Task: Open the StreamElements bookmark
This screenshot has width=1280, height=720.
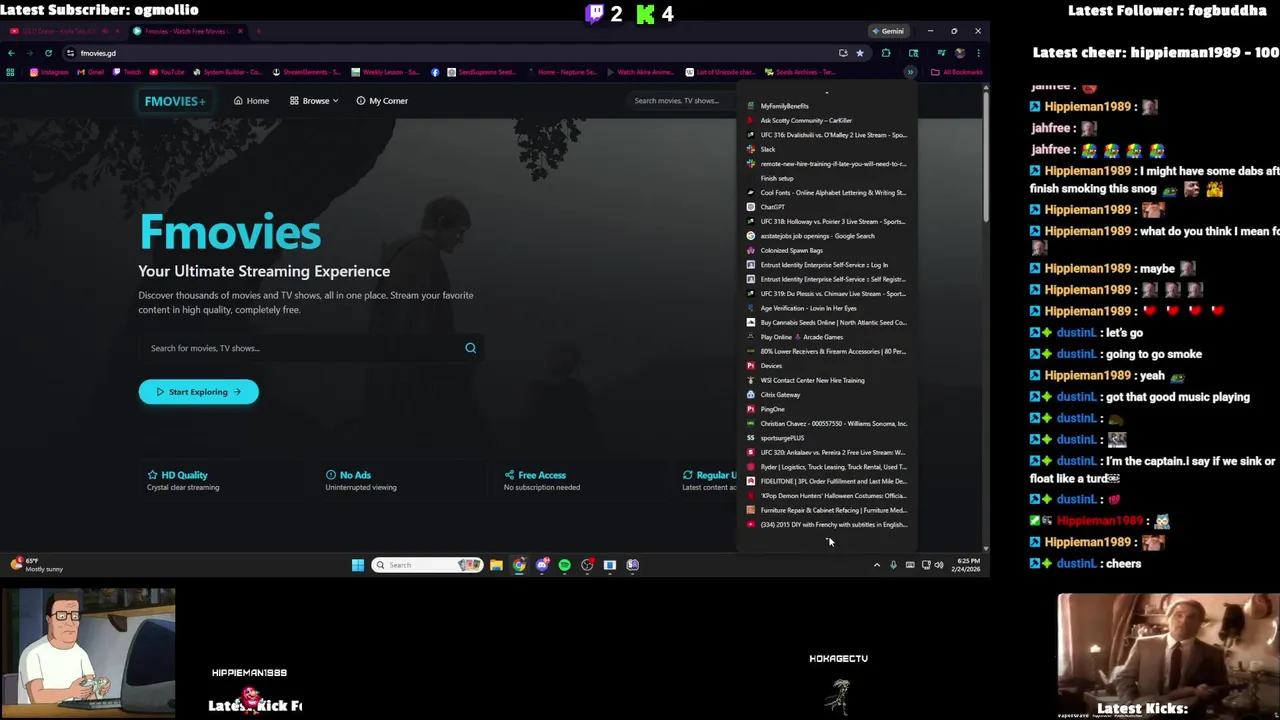Action: 306,72
